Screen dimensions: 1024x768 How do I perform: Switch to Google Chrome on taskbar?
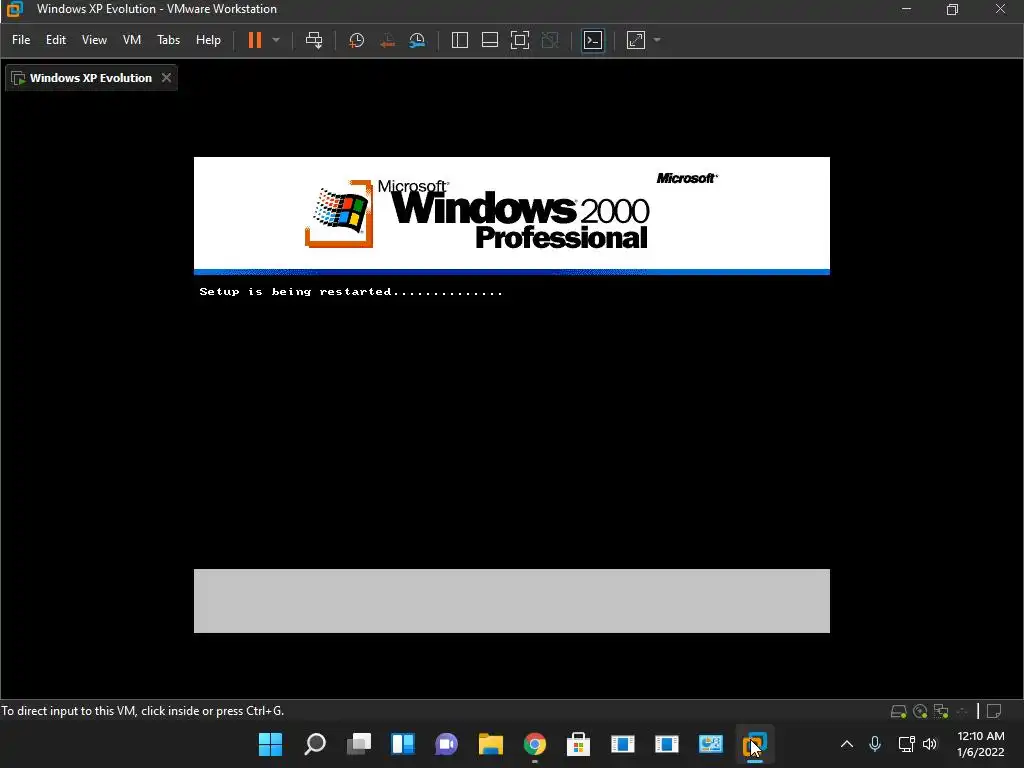click(535, 744)
